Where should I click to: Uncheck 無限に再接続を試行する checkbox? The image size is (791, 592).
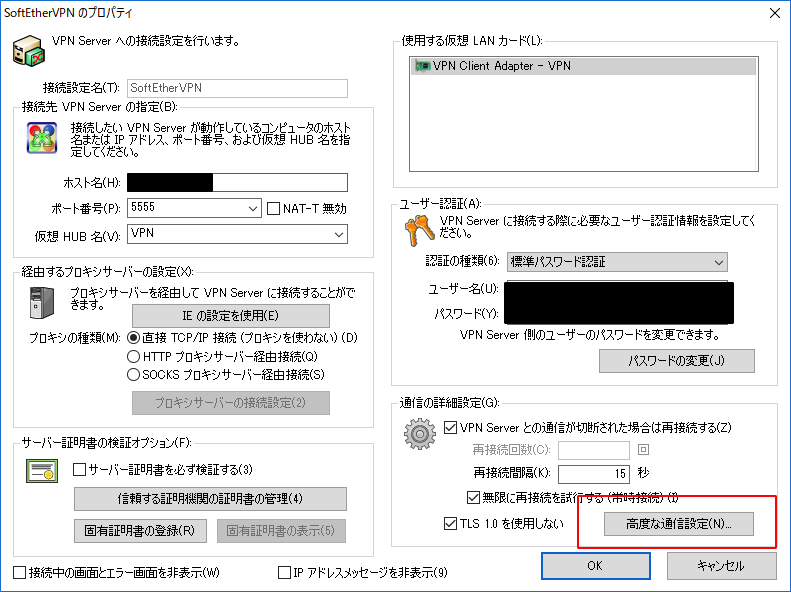click(473, 498)
